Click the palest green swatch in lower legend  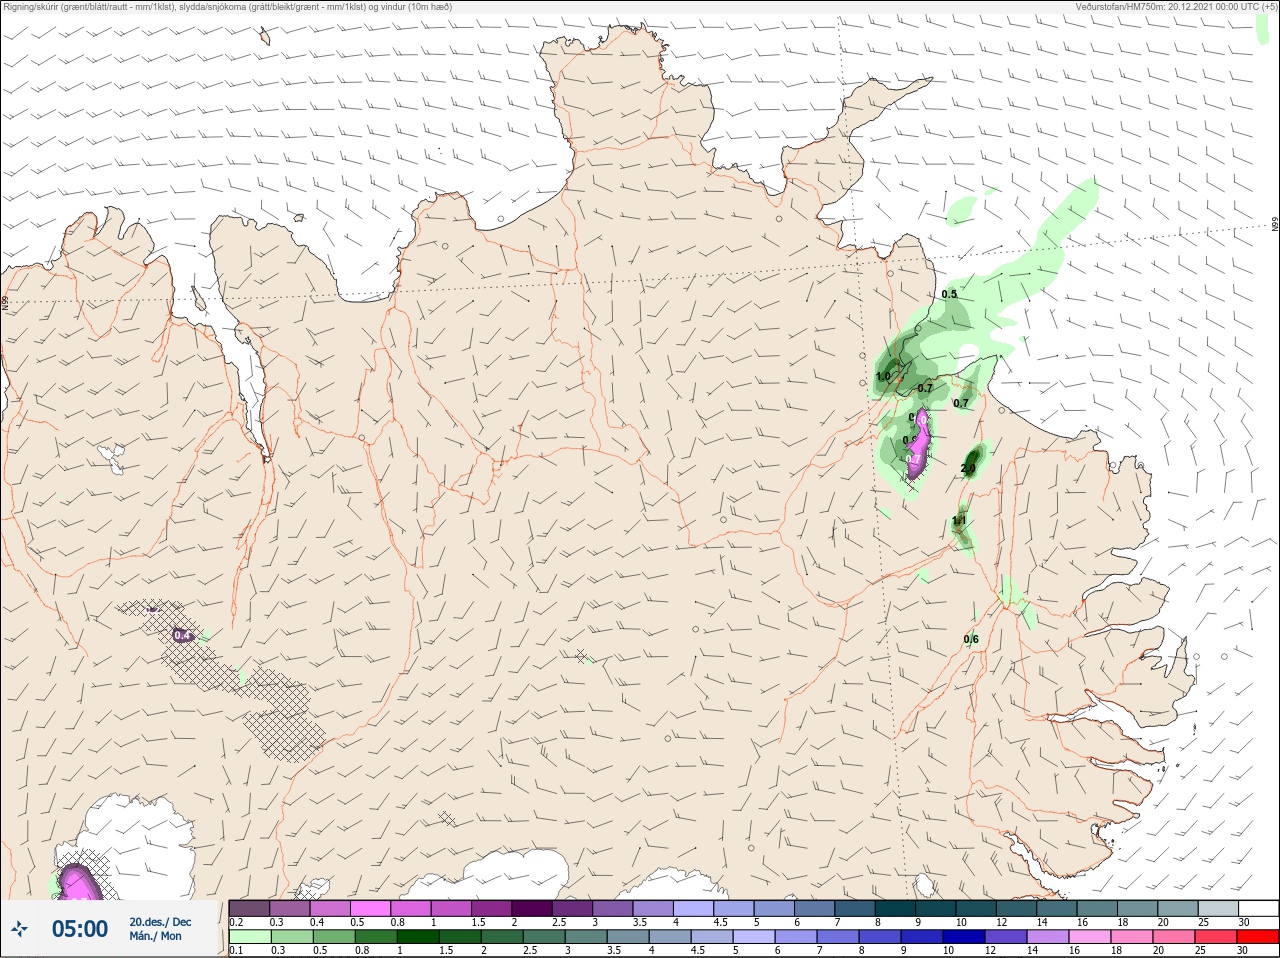pos(249,937)
